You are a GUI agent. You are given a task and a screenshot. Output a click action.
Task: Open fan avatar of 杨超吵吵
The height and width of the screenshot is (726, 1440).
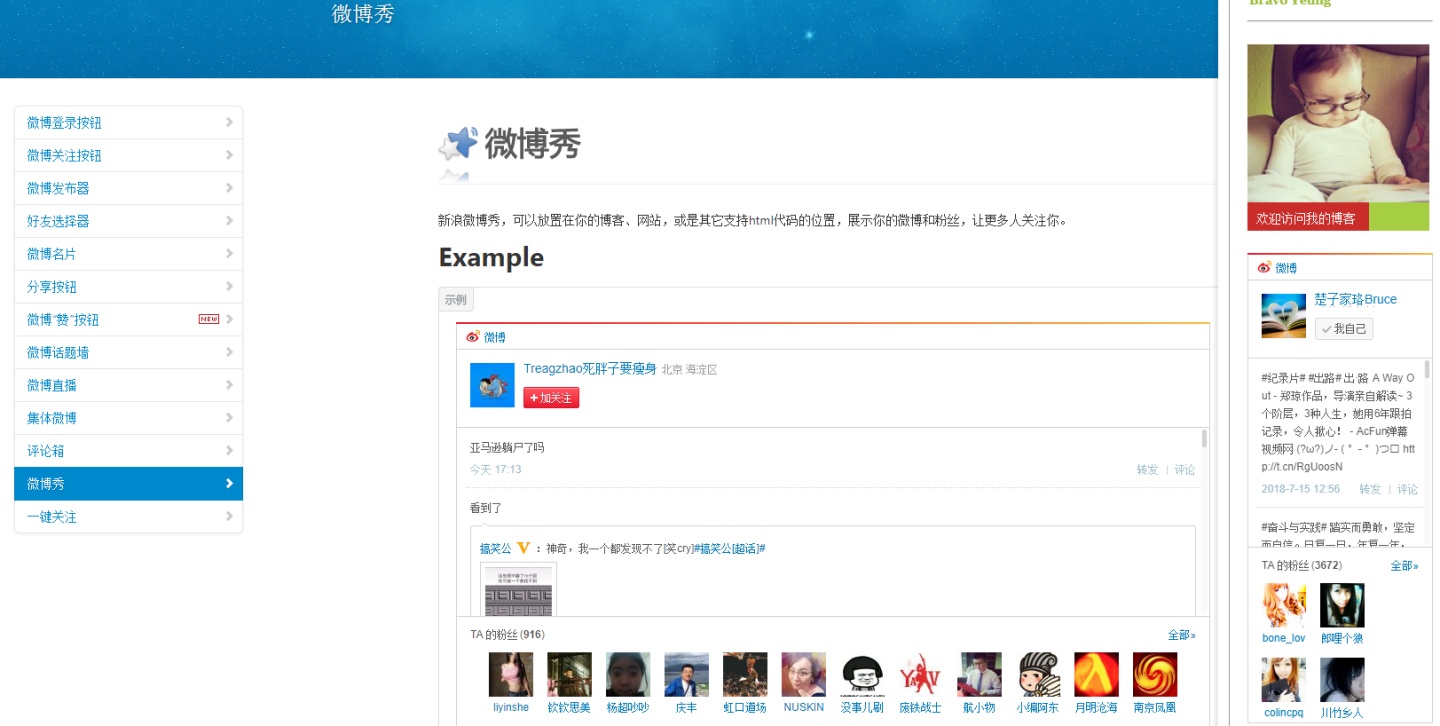click(628, 675)
